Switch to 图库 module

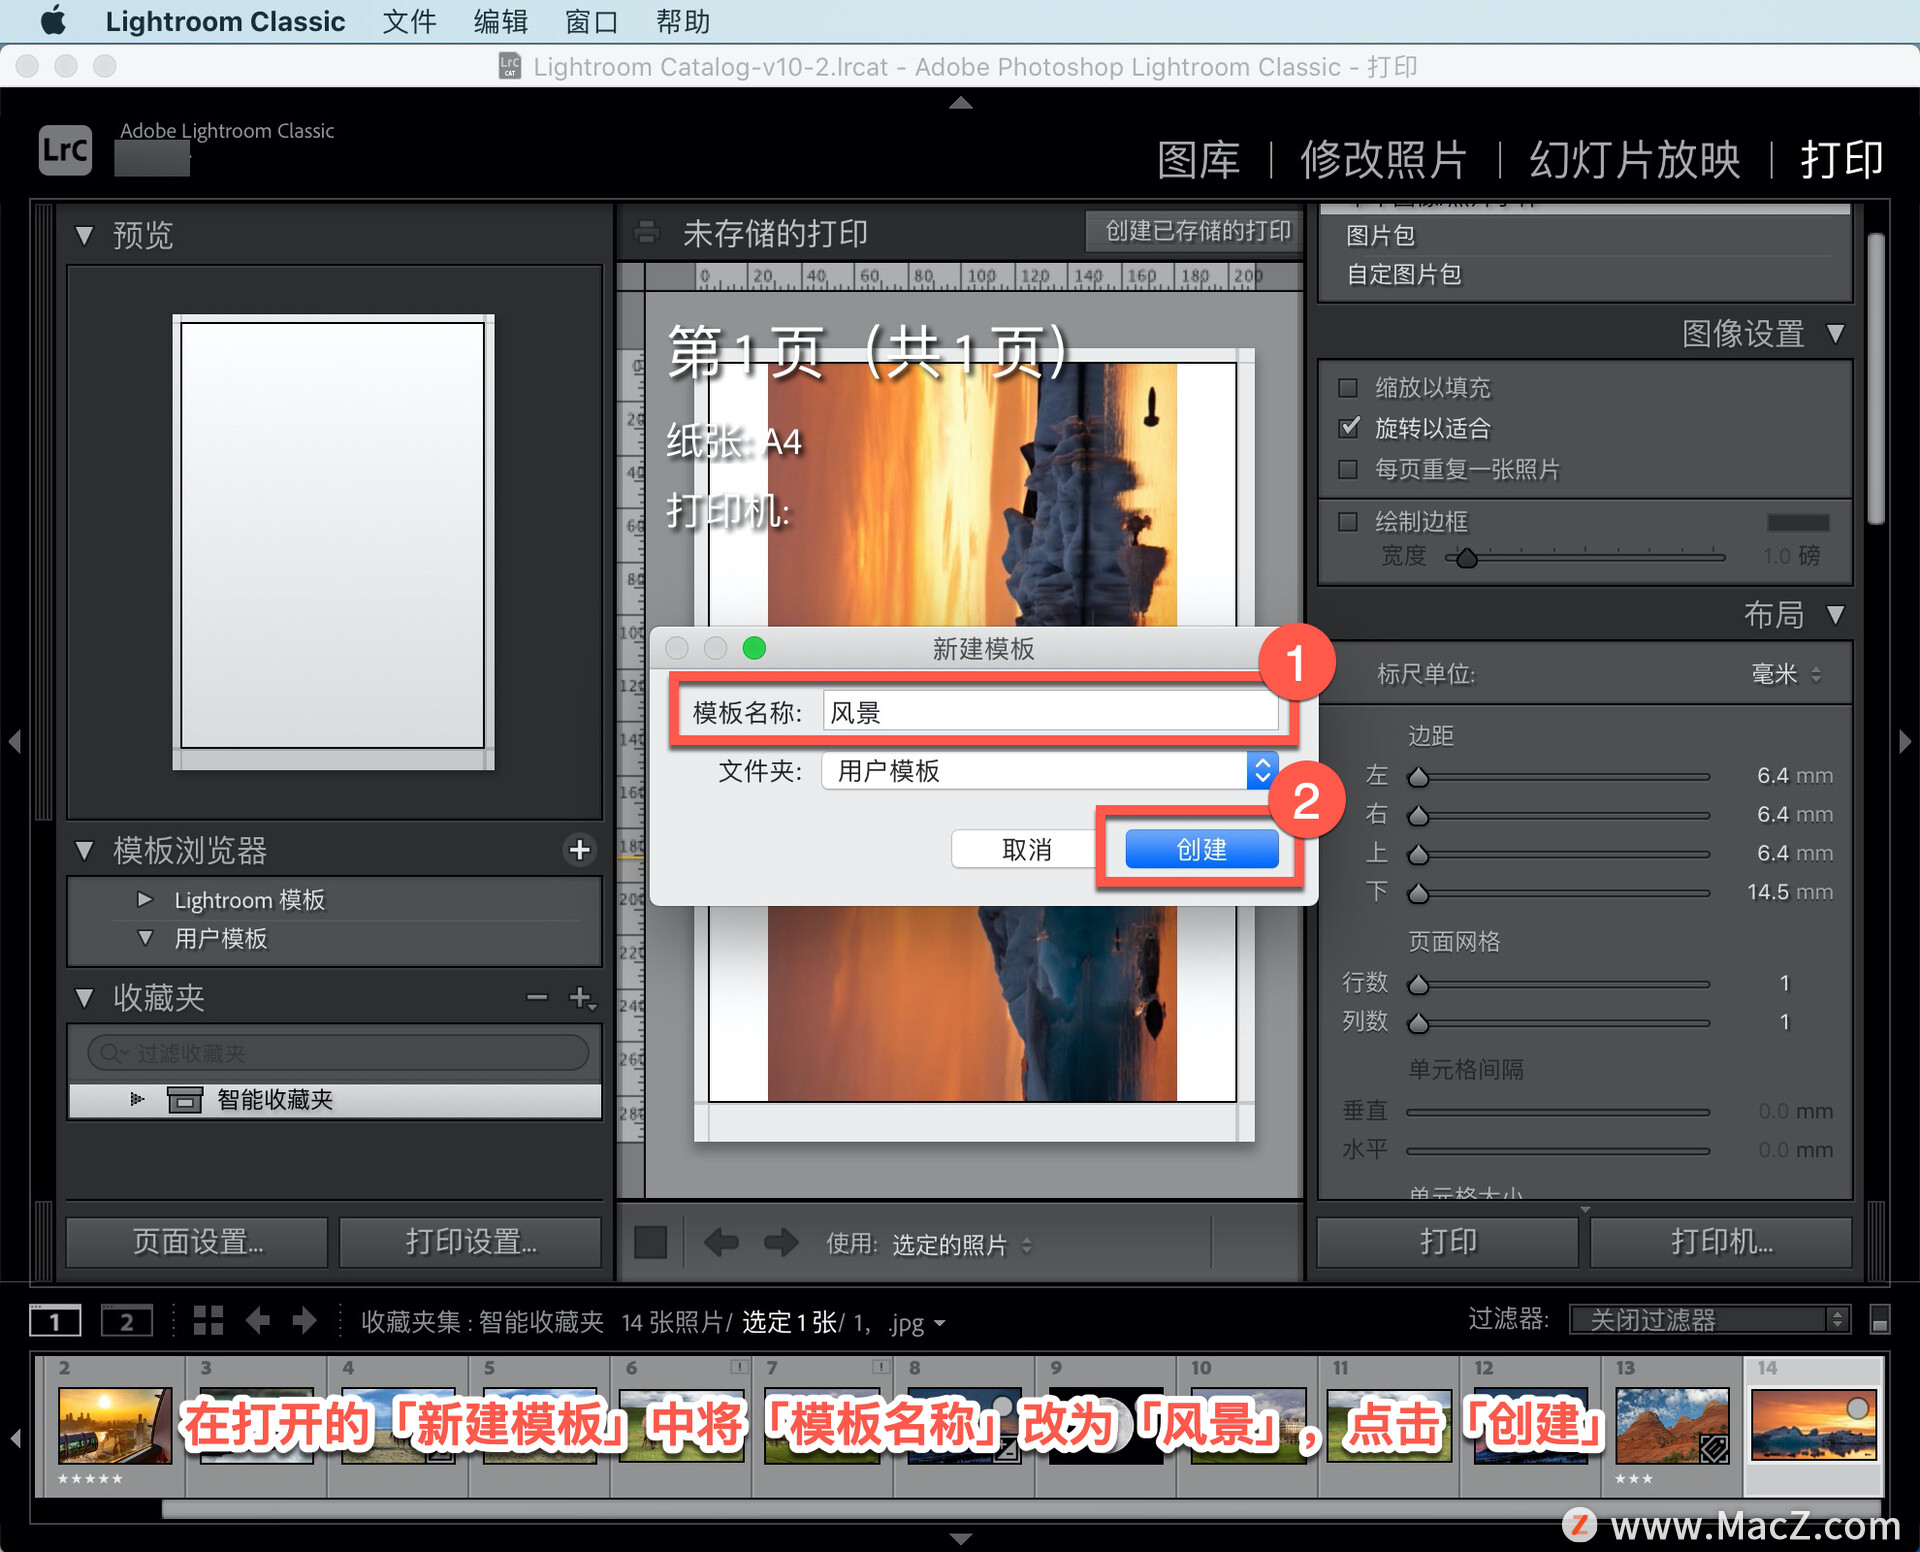1198,160
